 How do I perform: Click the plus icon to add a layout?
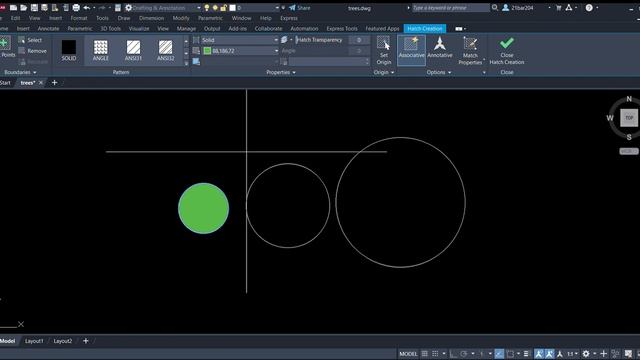(x=86, y=341)
